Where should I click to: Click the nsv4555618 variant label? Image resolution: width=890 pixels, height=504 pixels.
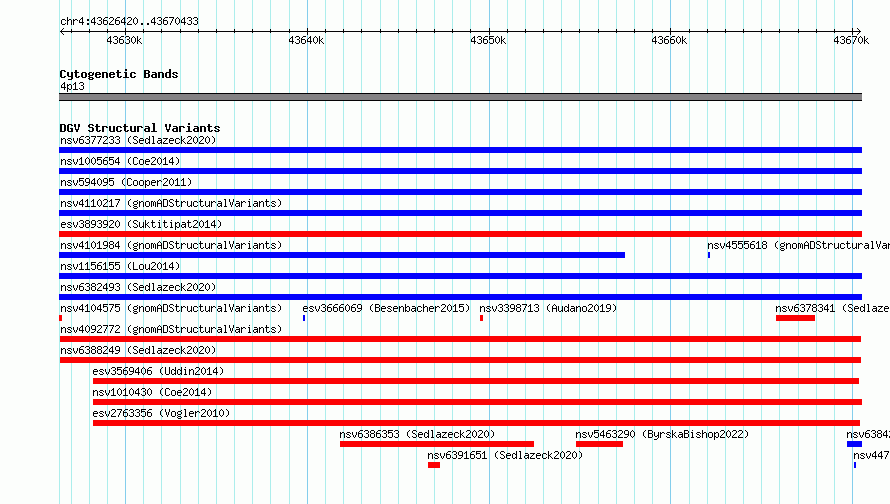tap(798, 245)
